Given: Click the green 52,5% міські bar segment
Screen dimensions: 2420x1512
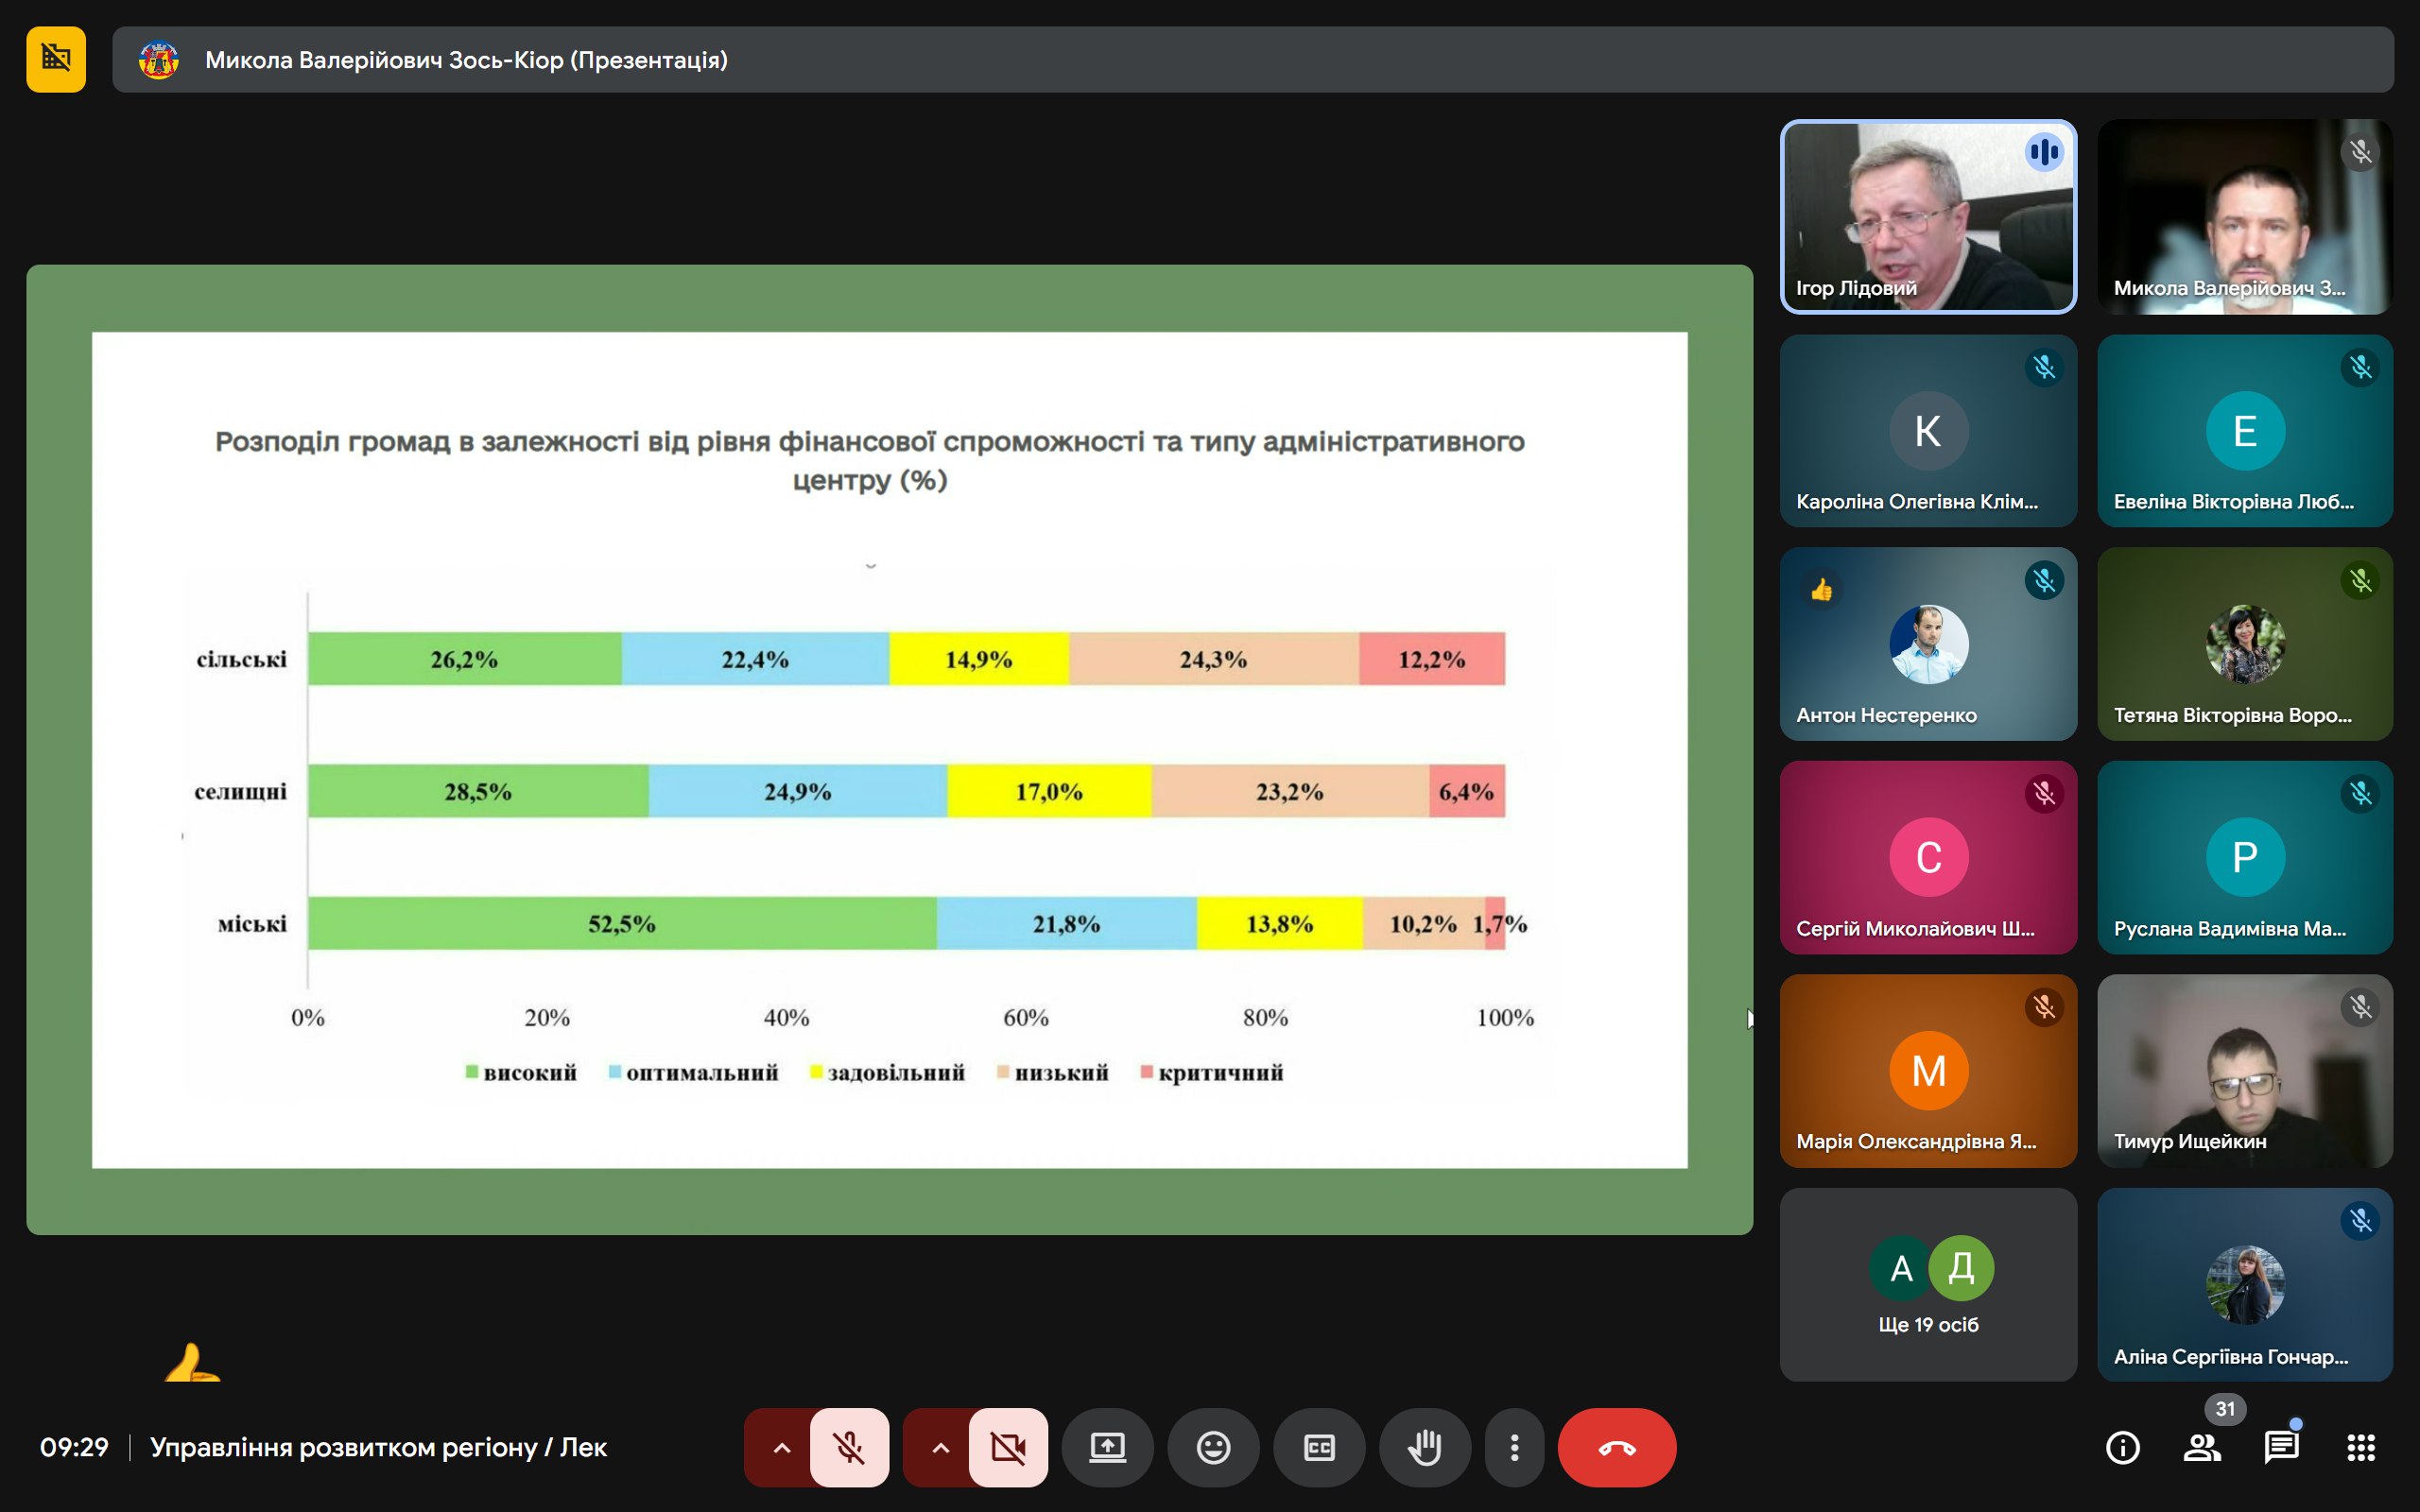Looking at the screenshot, I should coord(621,923).
